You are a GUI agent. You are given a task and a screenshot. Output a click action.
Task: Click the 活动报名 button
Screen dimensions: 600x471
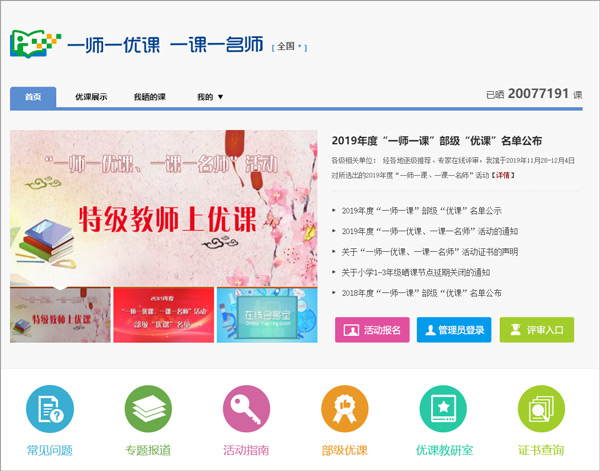tap(372, 330)
